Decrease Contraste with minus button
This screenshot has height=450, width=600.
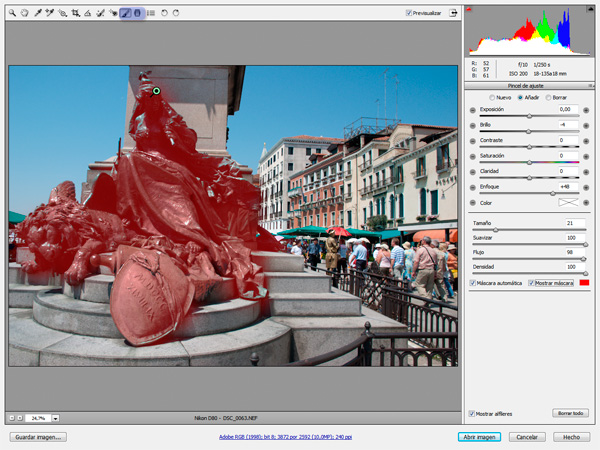[x=473, y=141]
